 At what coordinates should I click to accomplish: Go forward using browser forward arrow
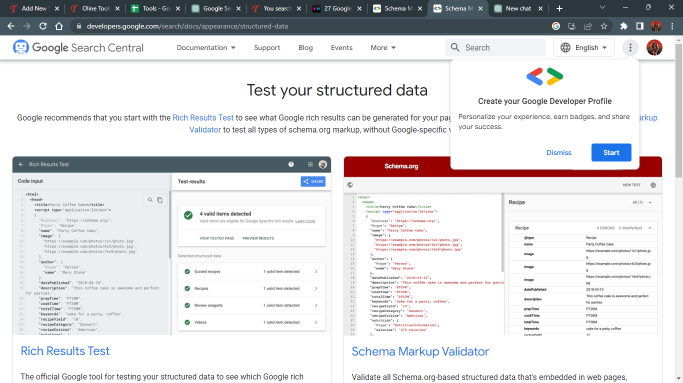[27, 26]
